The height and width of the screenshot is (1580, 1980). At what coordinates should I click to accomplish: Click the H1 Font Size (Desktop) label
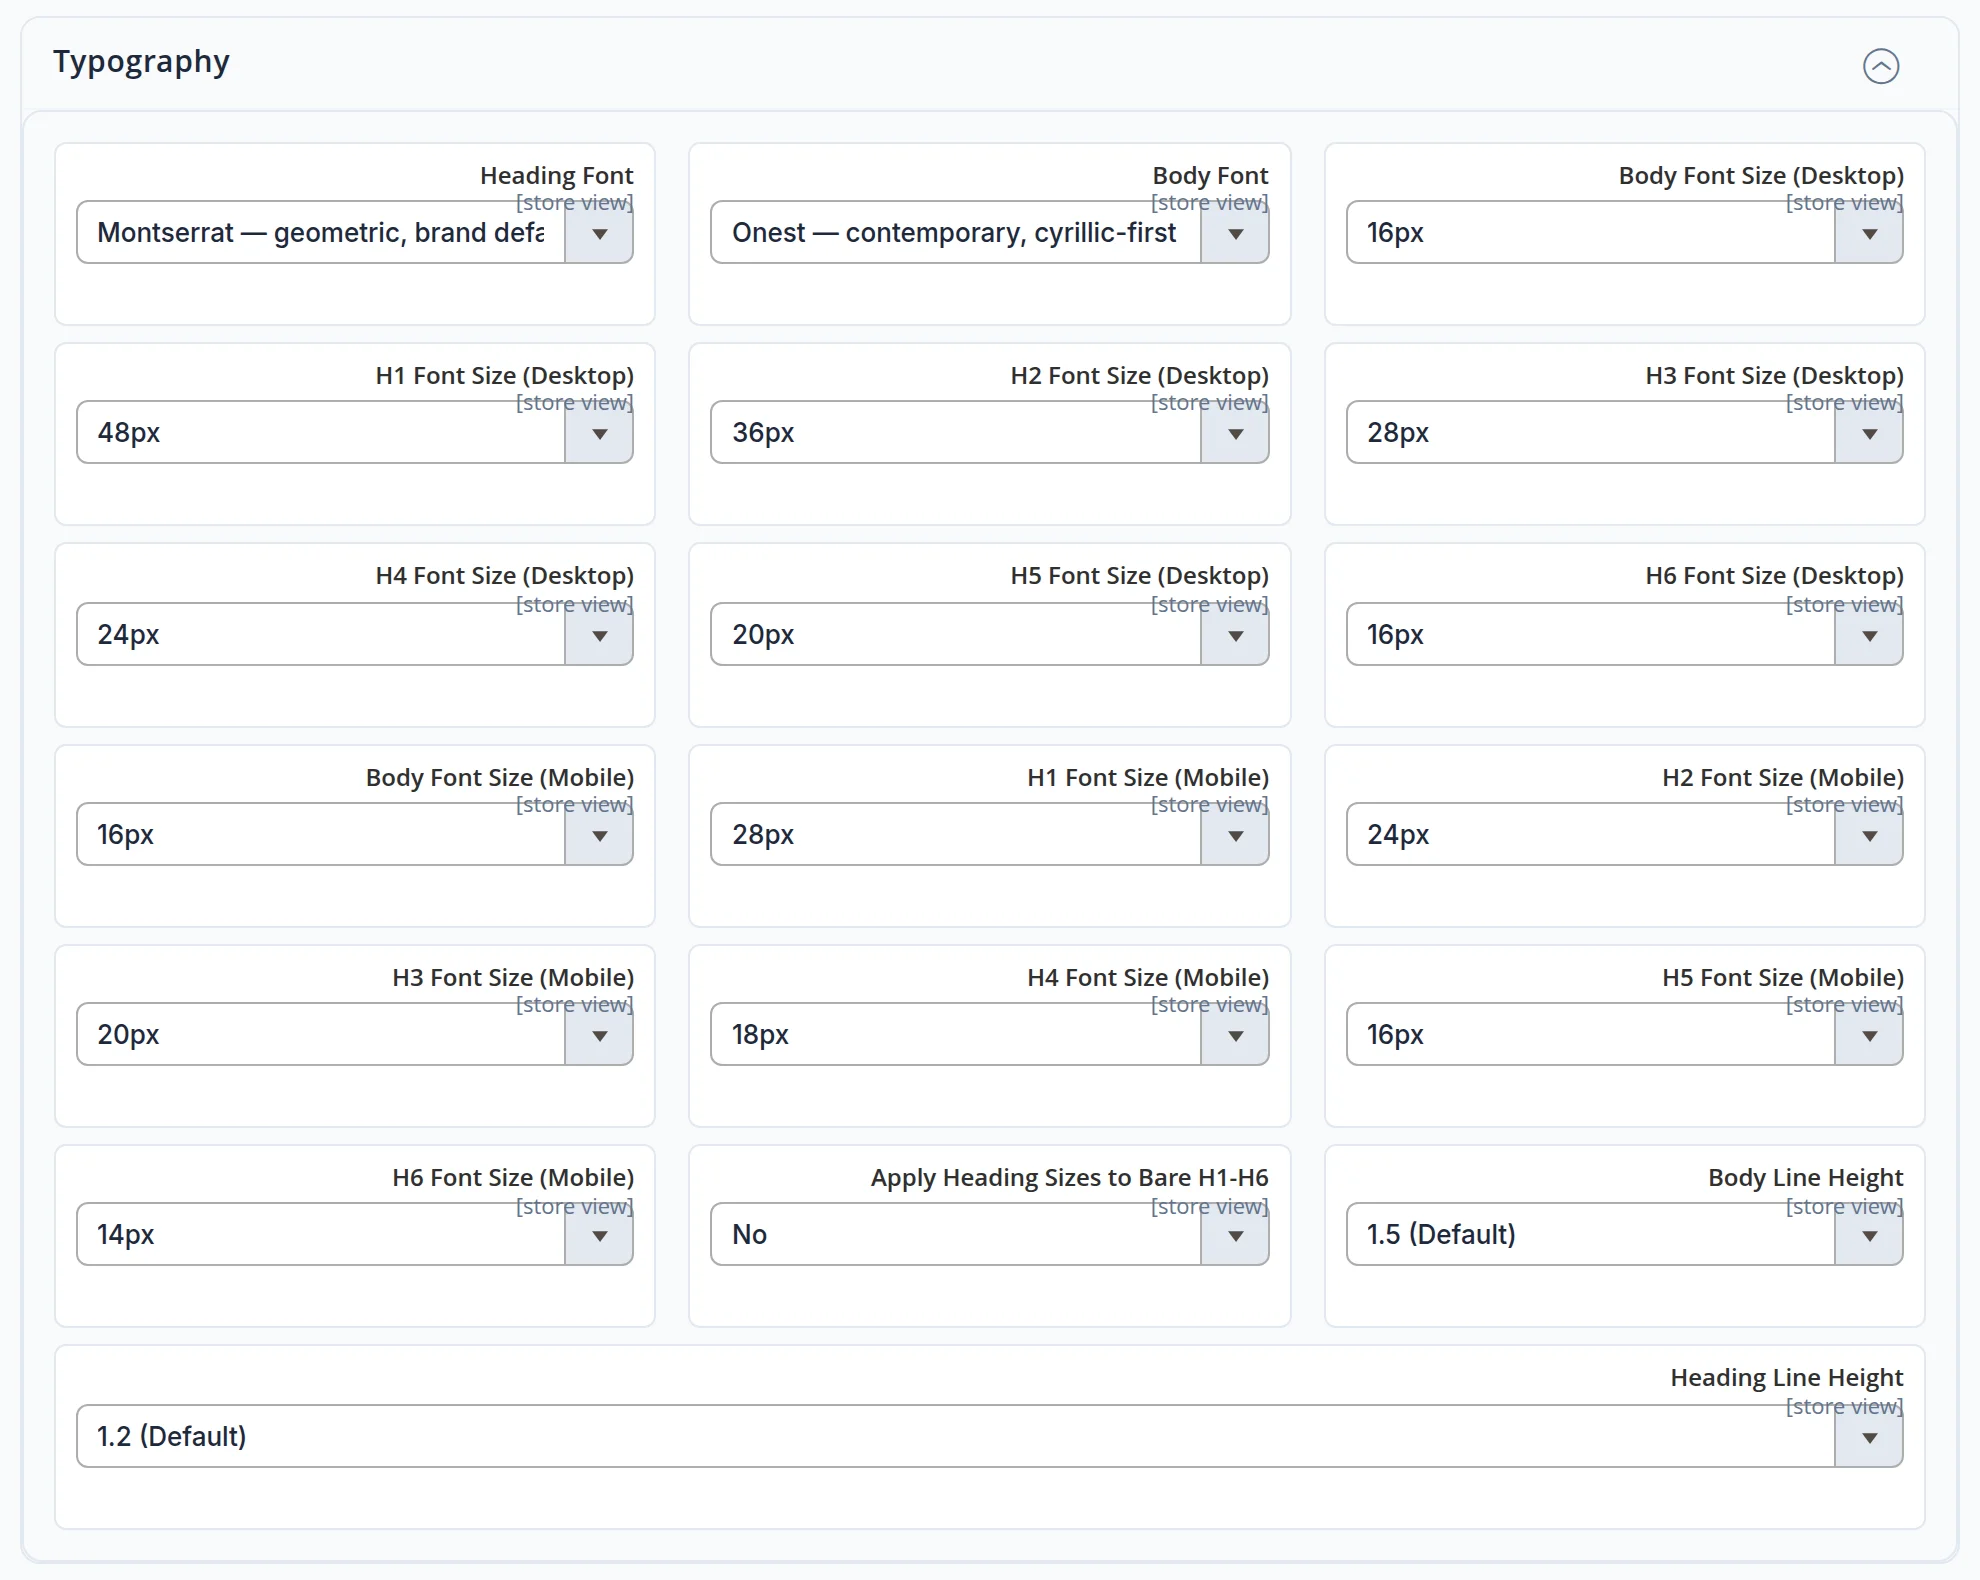[505, 376]
